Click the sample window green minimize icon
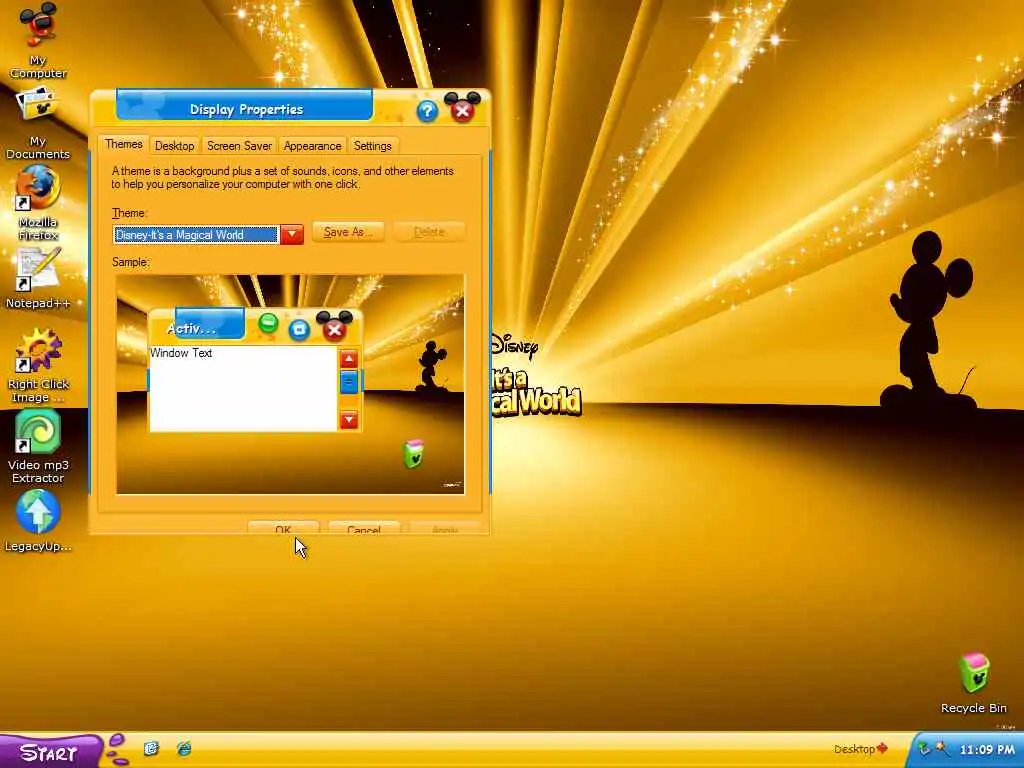The width and height of the screenshot is (1024, 768). (x=268, y=323)
